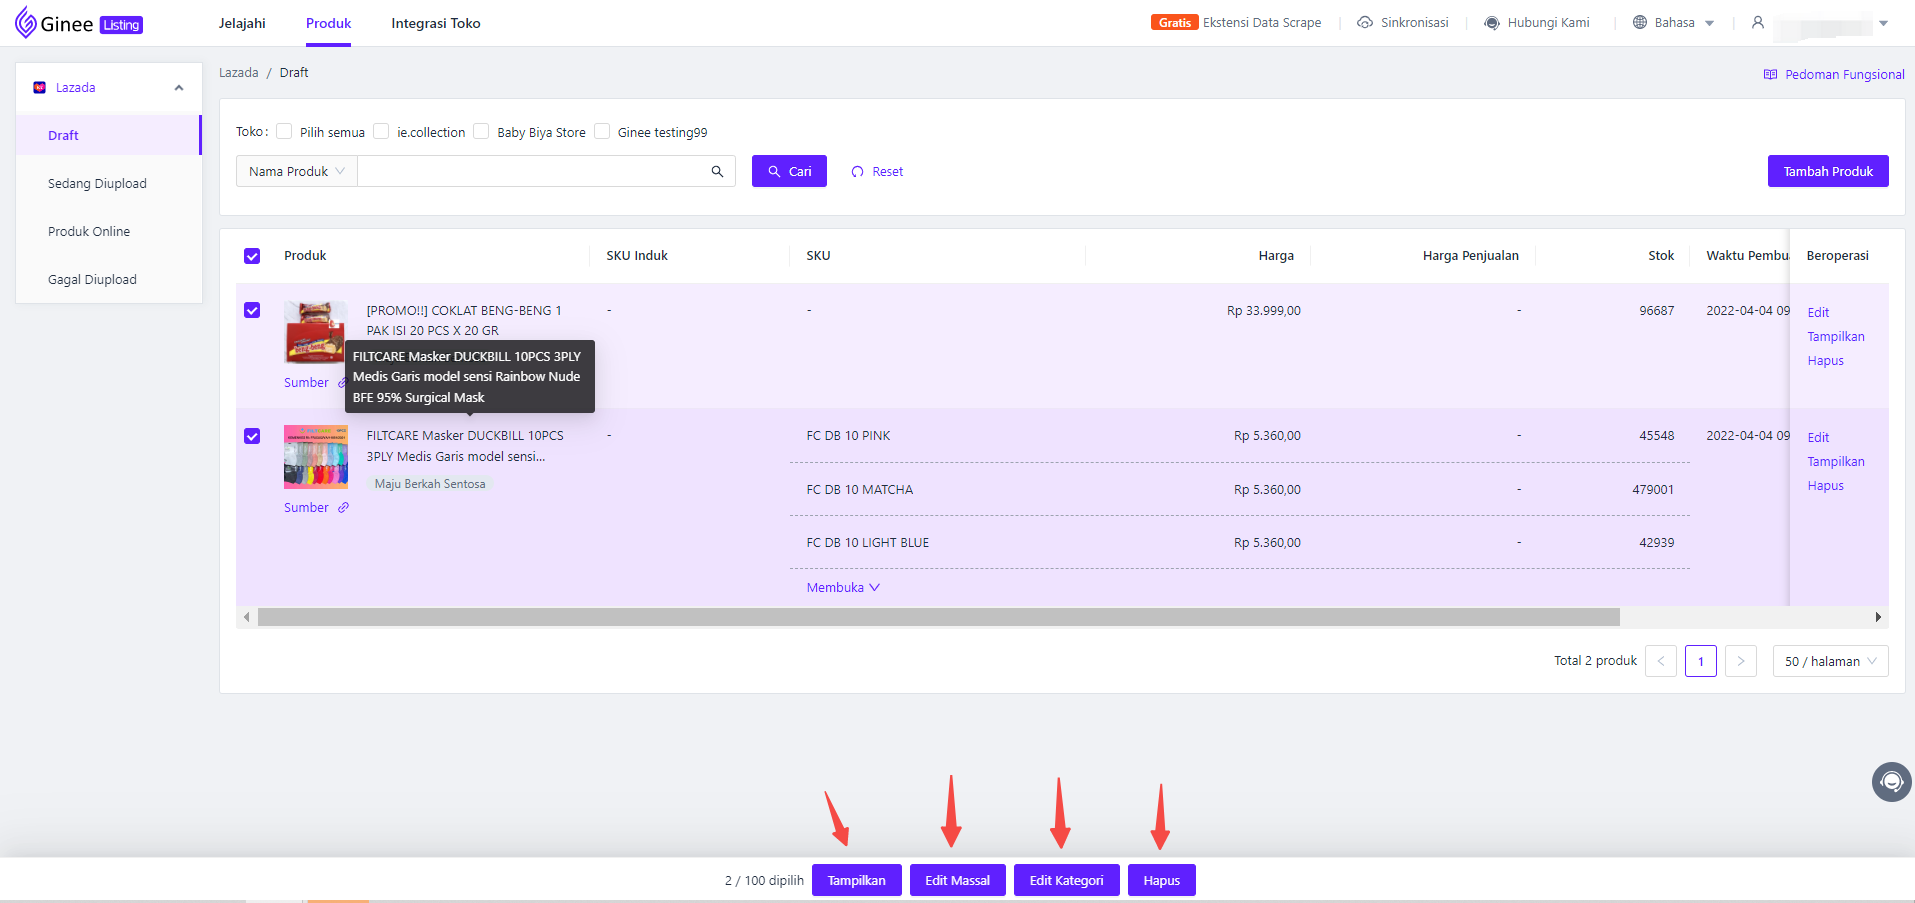Open the Nama Produk search type dropdown
The width and height of the screenshot is (1915, 903).
pos(297,171)
